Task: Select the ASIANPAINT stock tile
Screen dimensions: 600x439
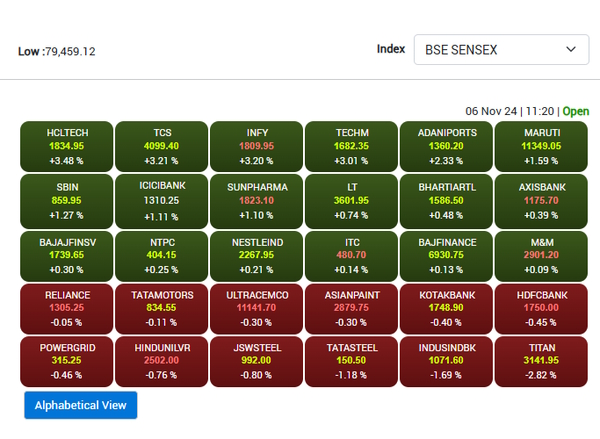Action: (351, 309)
